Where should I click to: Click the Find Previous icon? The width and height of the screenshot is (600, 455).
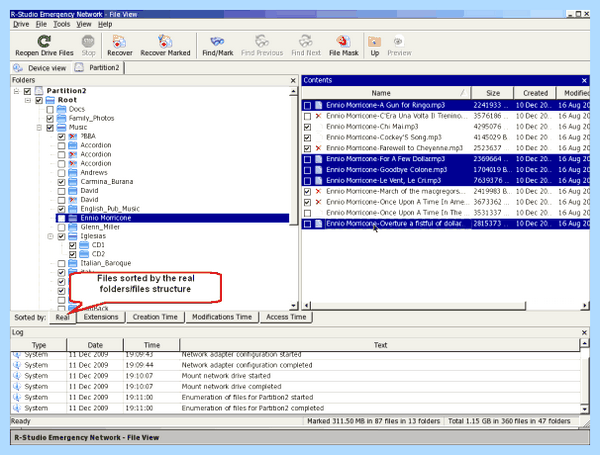point(262,41)
